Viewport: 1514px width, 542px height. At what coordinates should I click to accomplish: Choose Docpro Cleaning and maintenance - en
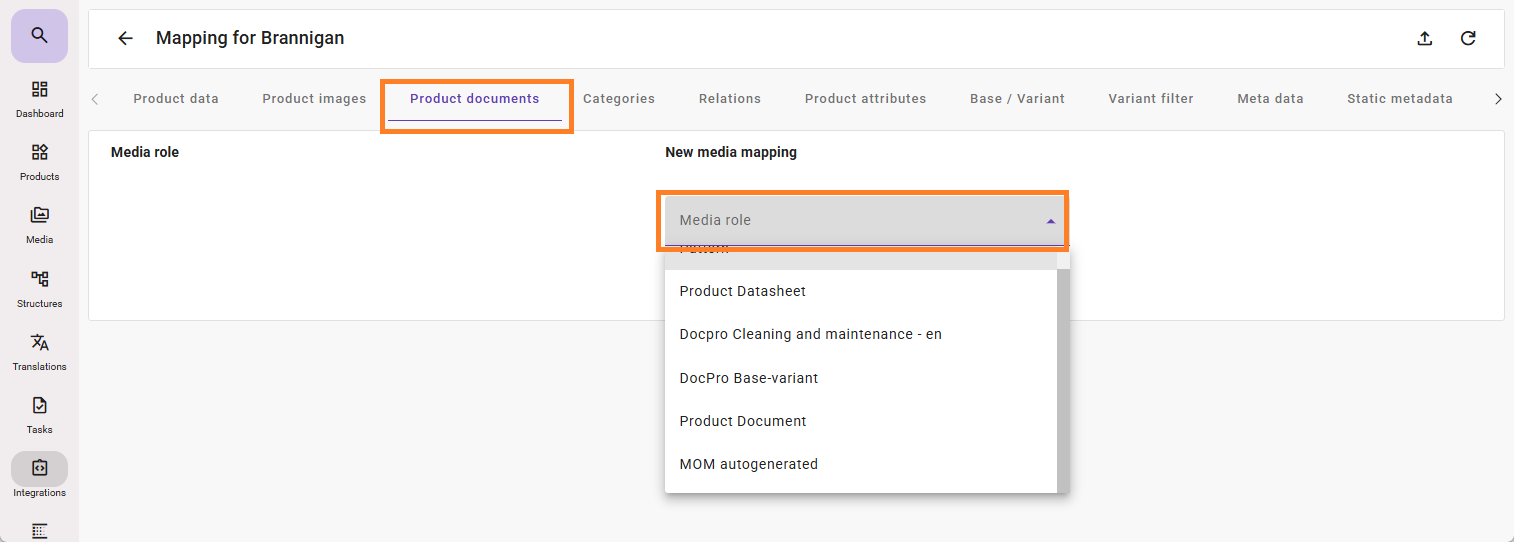(810, 334)
